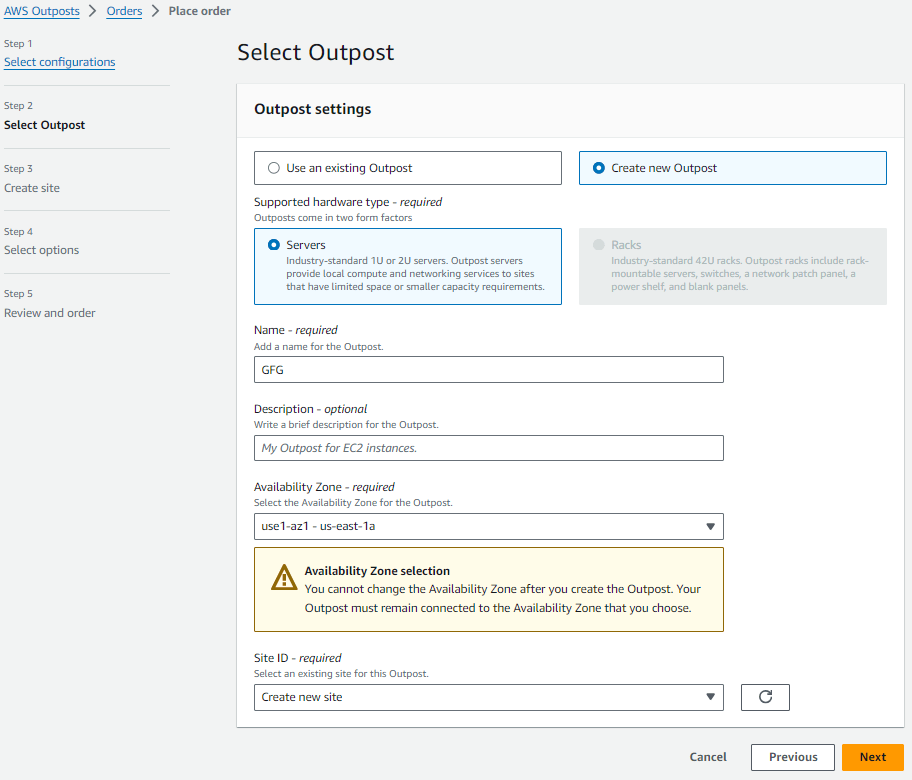
Task: Click Select options step in sidebar
Action: (x=42, y=250)
